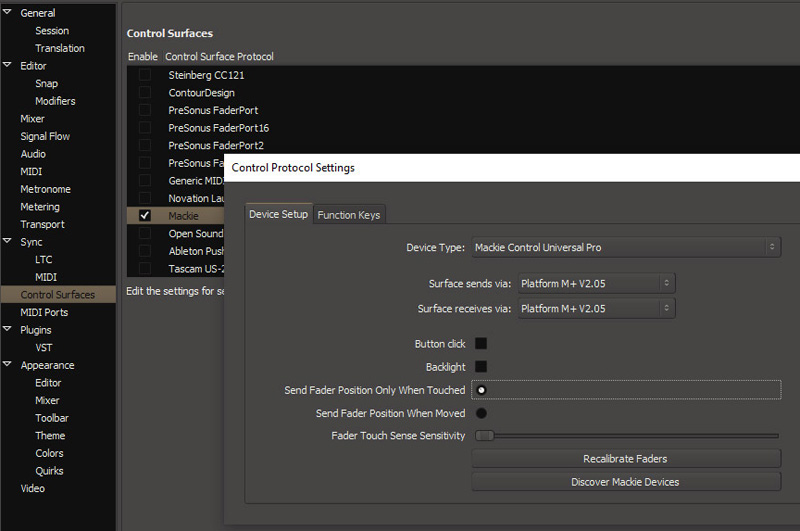The image size is (800, 531).
Task: Collapse the Plugins tree section
Action: (8, 330)
